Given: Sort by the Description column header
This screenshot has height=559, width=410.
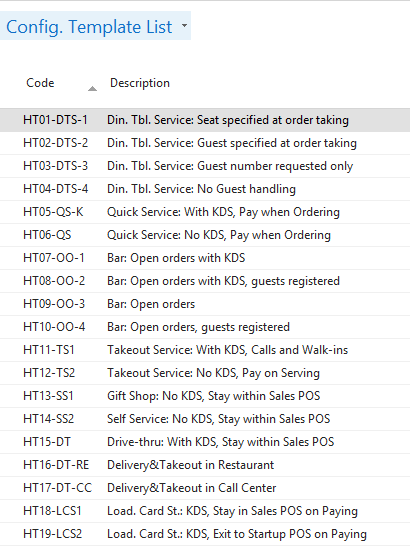Looking at the screenshot, I should 140,83.
